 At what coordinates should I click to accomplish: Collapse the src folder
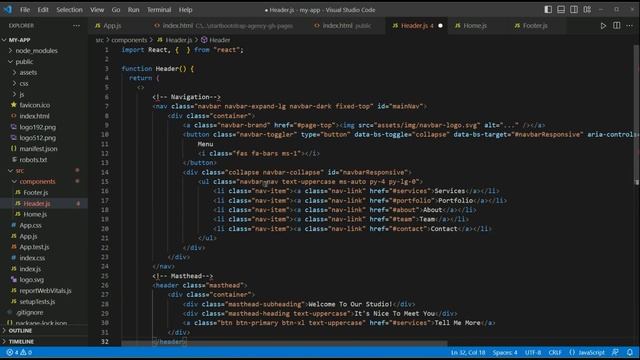[44, 171]
